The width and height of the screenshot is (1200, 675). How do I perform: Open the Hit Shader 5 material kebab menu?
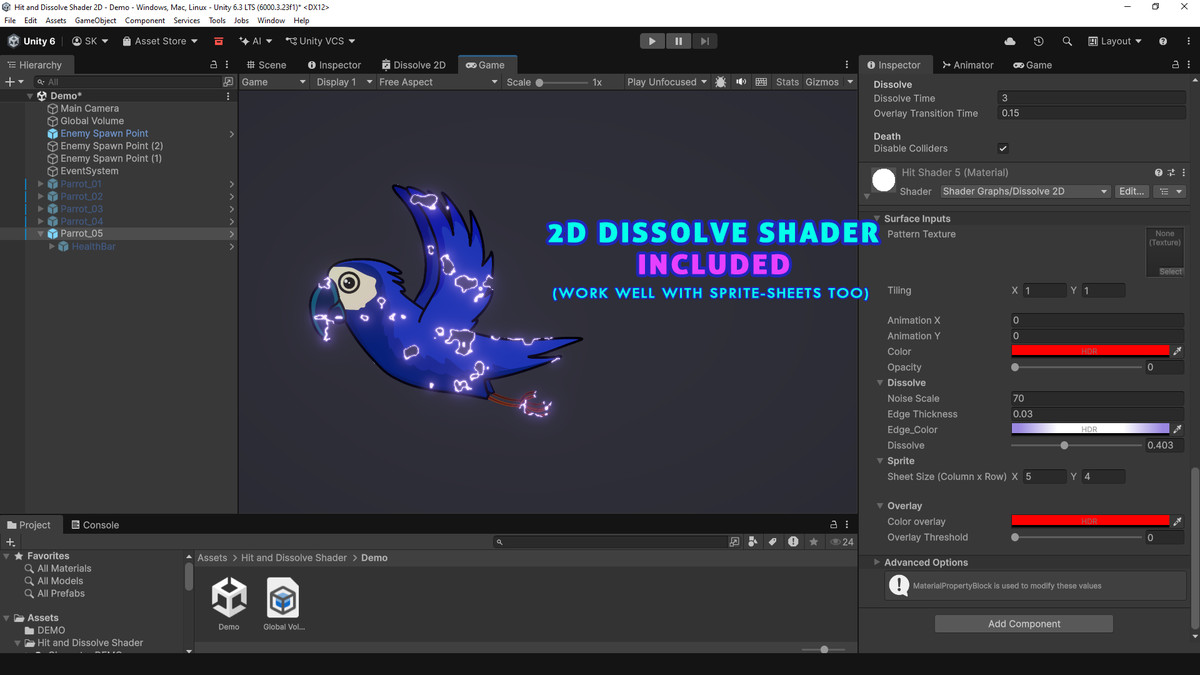(1183, 173)
